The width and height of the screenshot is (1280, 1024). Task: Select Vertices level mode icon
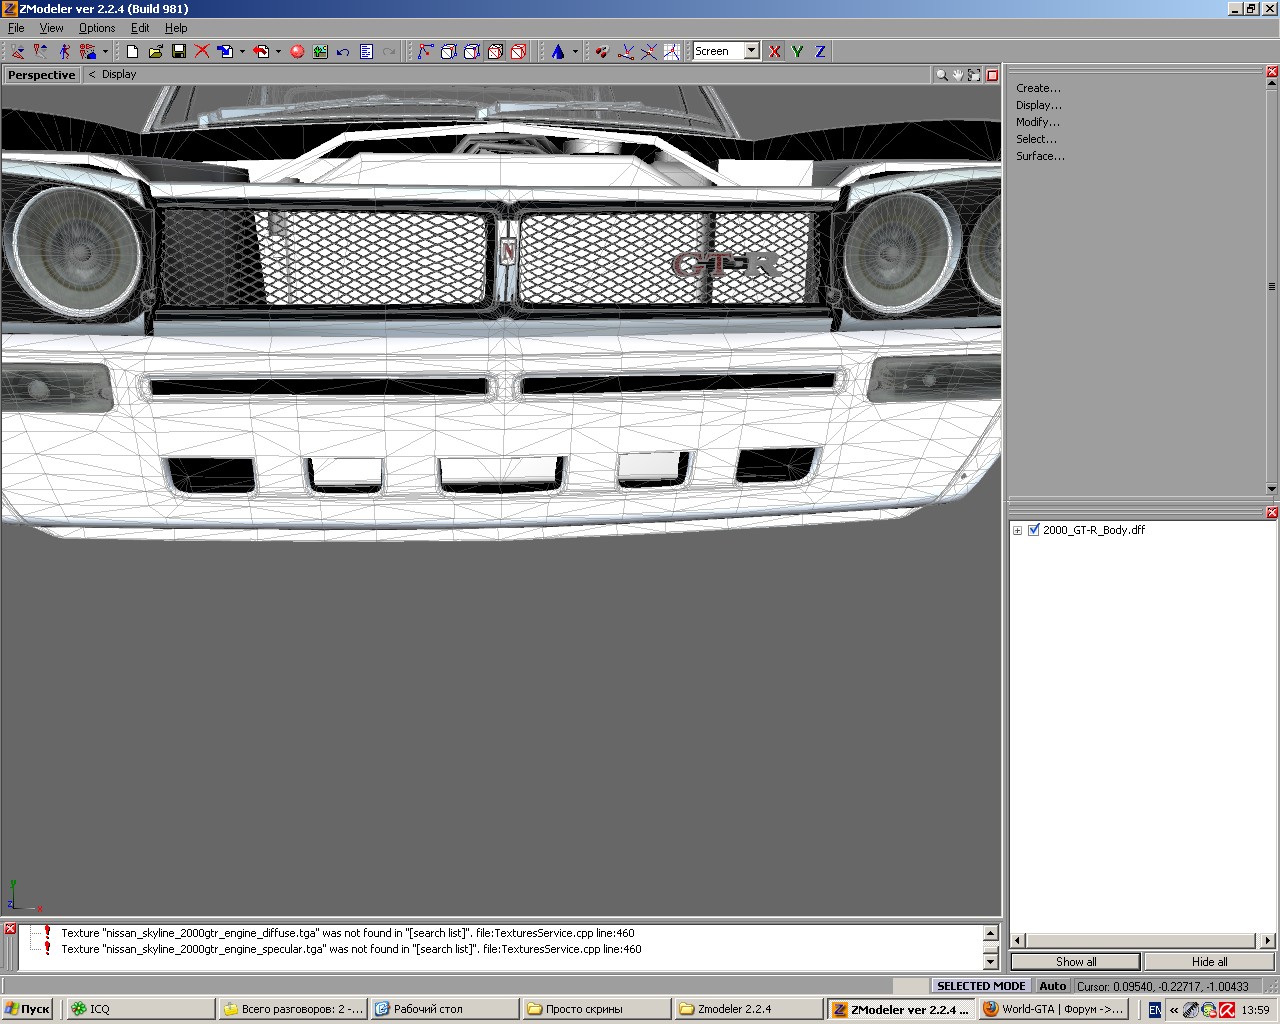click(x=426, y=51)
